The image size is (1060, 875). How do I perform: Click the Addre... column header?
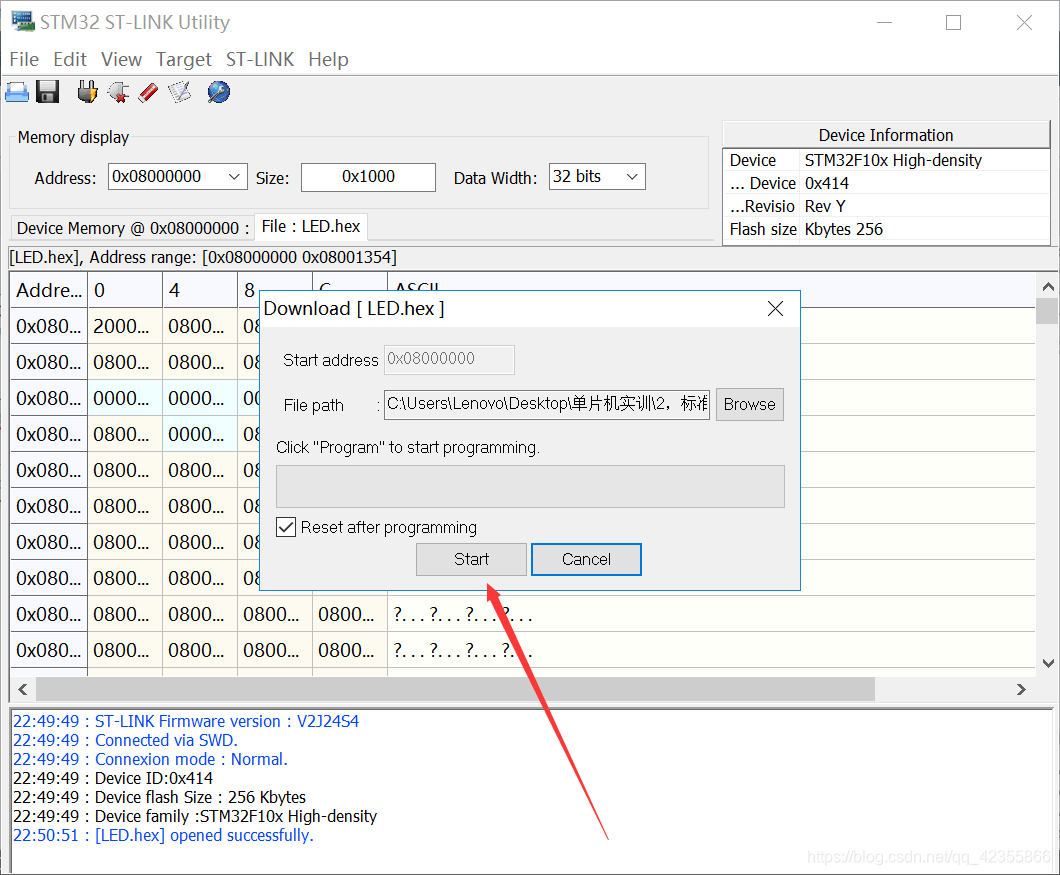click(49, 290)
